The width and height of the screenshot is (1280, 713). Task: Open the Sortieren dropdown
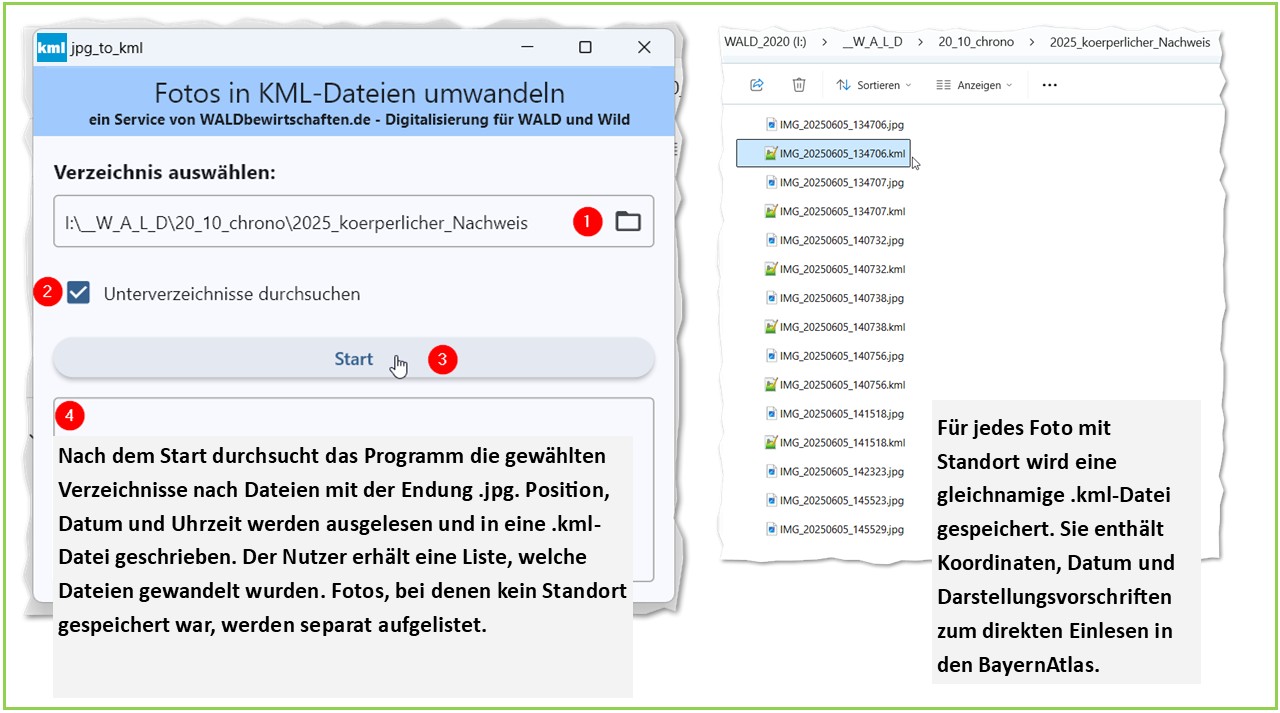(x=873, y=85)
